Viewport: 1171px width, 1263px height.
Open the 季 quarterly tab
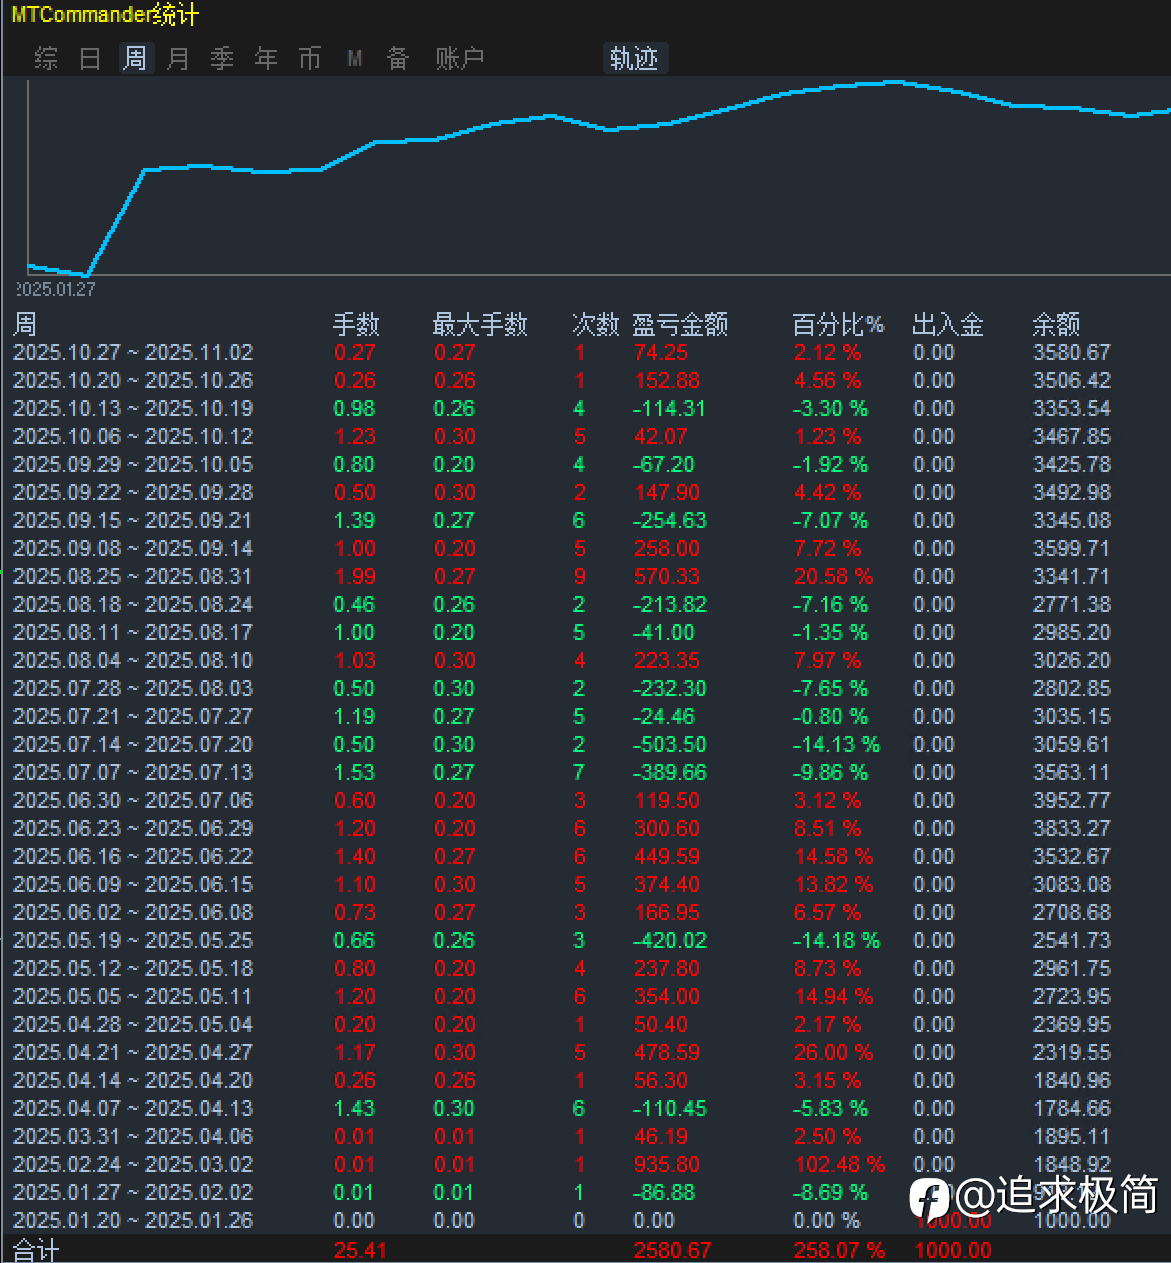point(222,59)
